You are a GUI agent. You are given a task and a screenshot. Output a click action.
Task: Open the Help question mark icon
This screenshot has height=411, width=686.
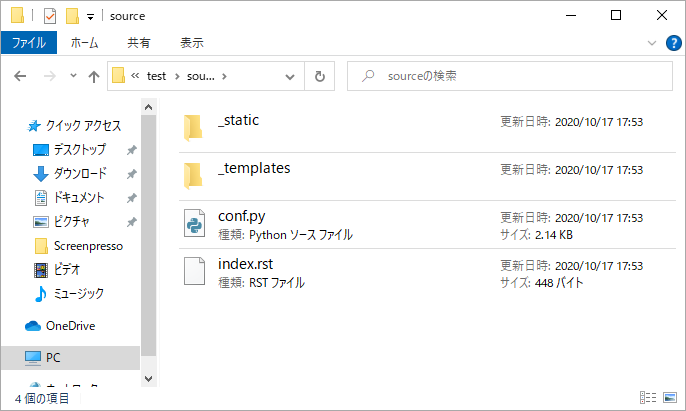673,43
